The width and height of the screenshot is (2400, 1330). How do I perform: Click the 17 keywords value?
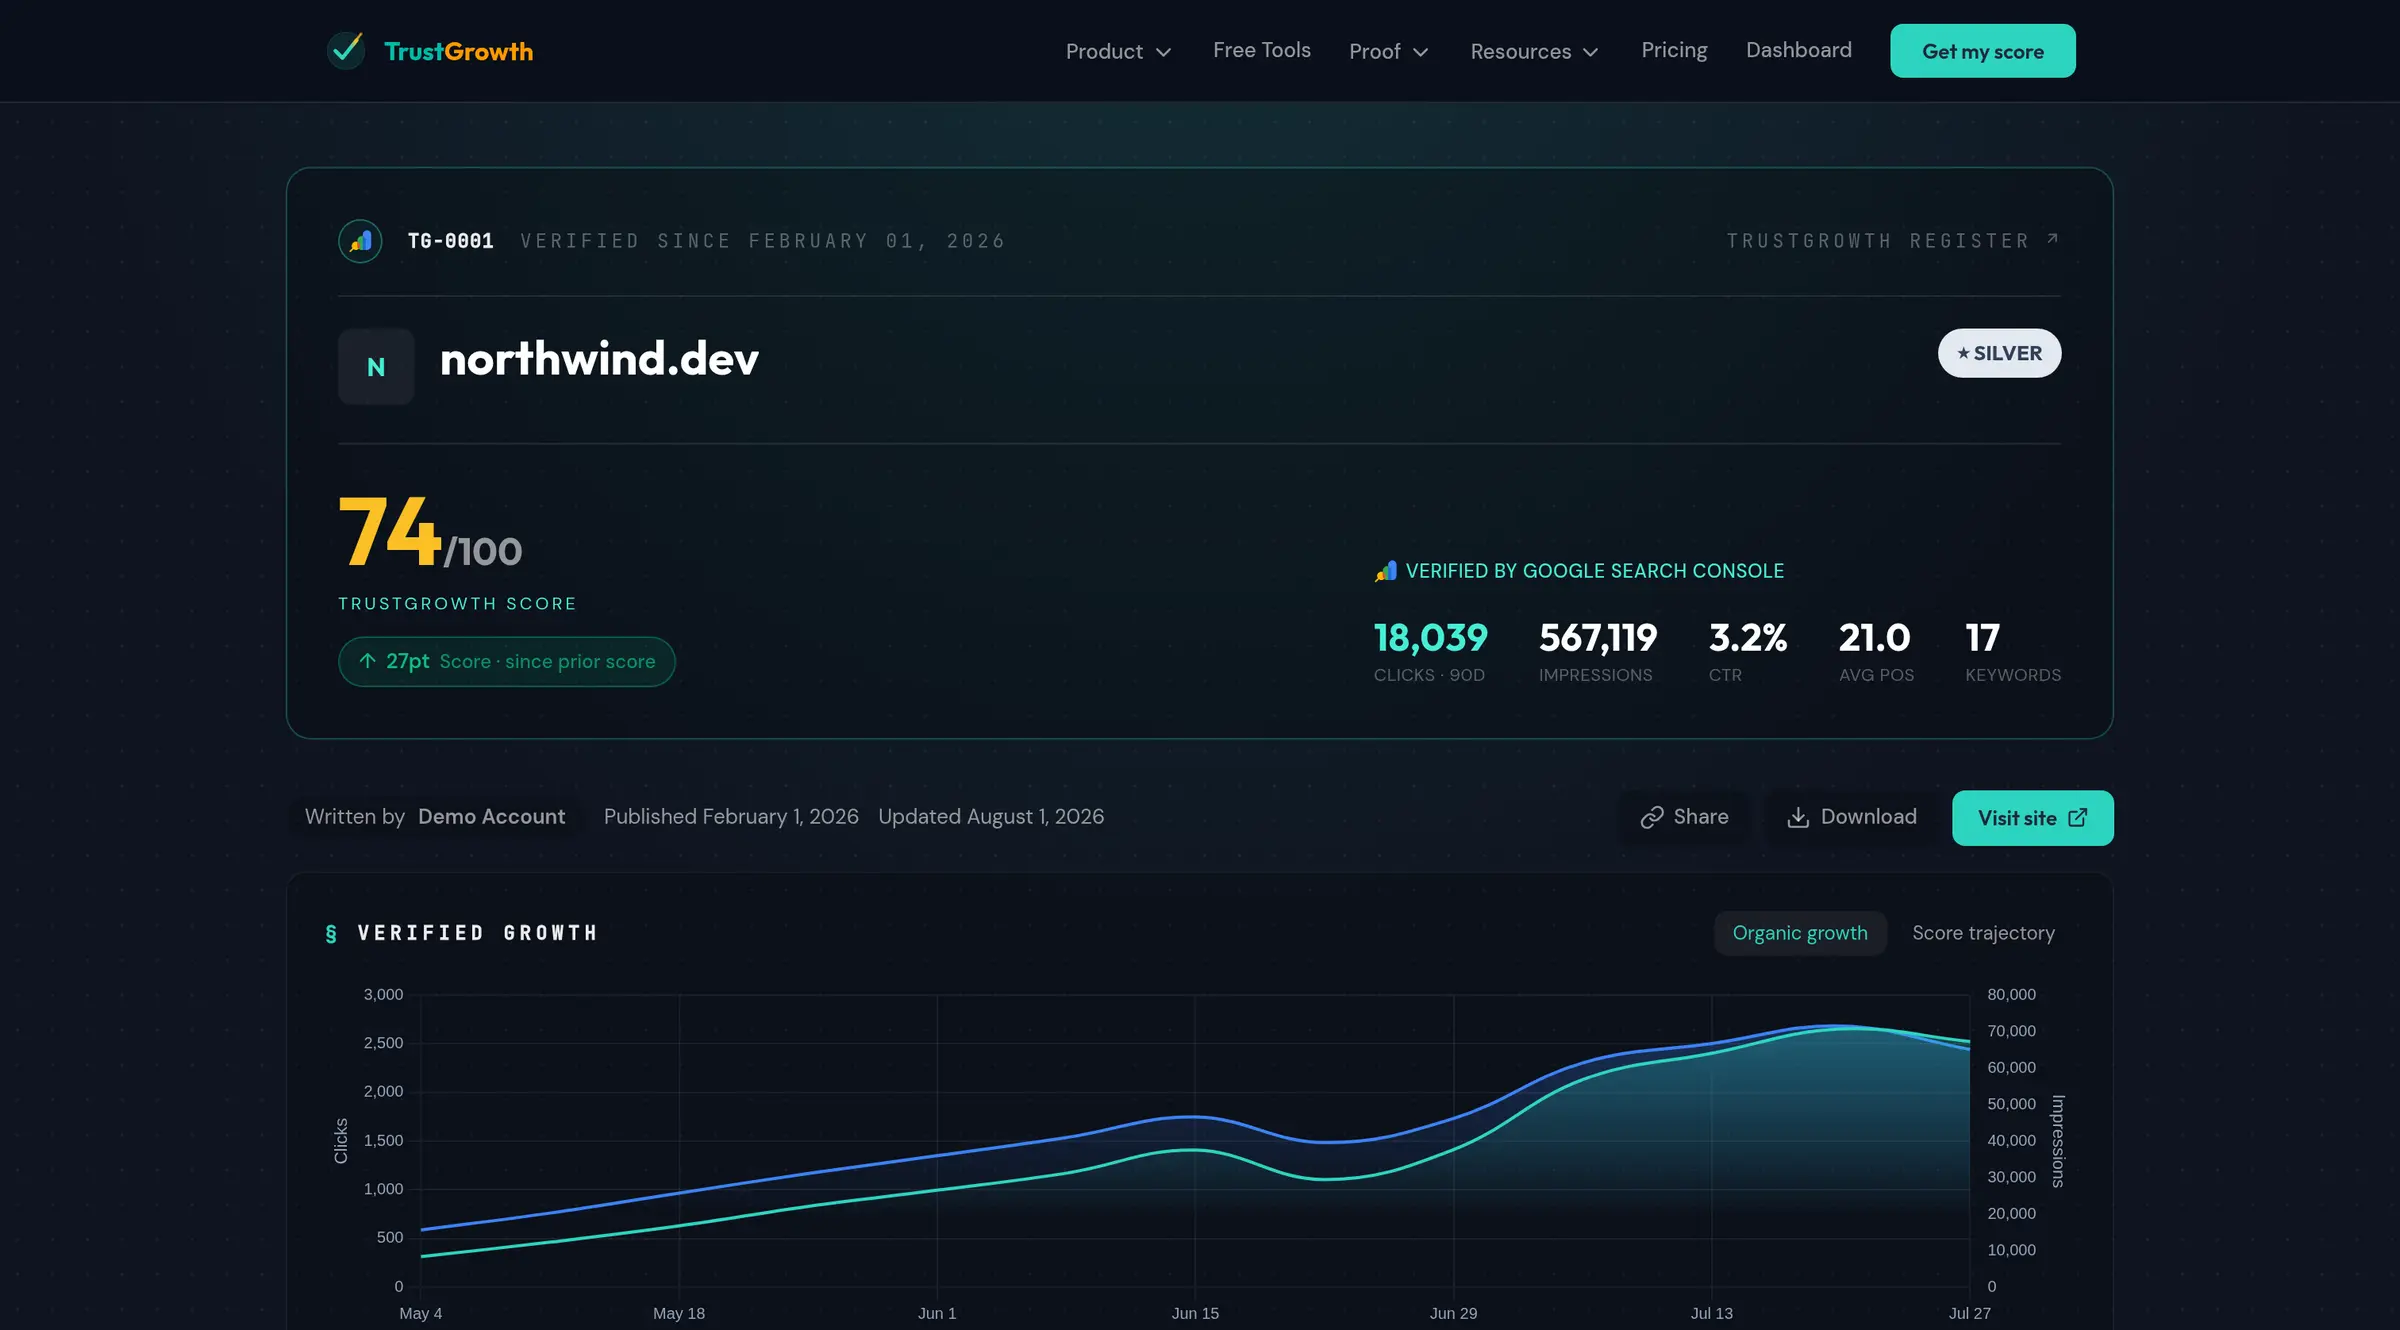tap(1983, 638)
